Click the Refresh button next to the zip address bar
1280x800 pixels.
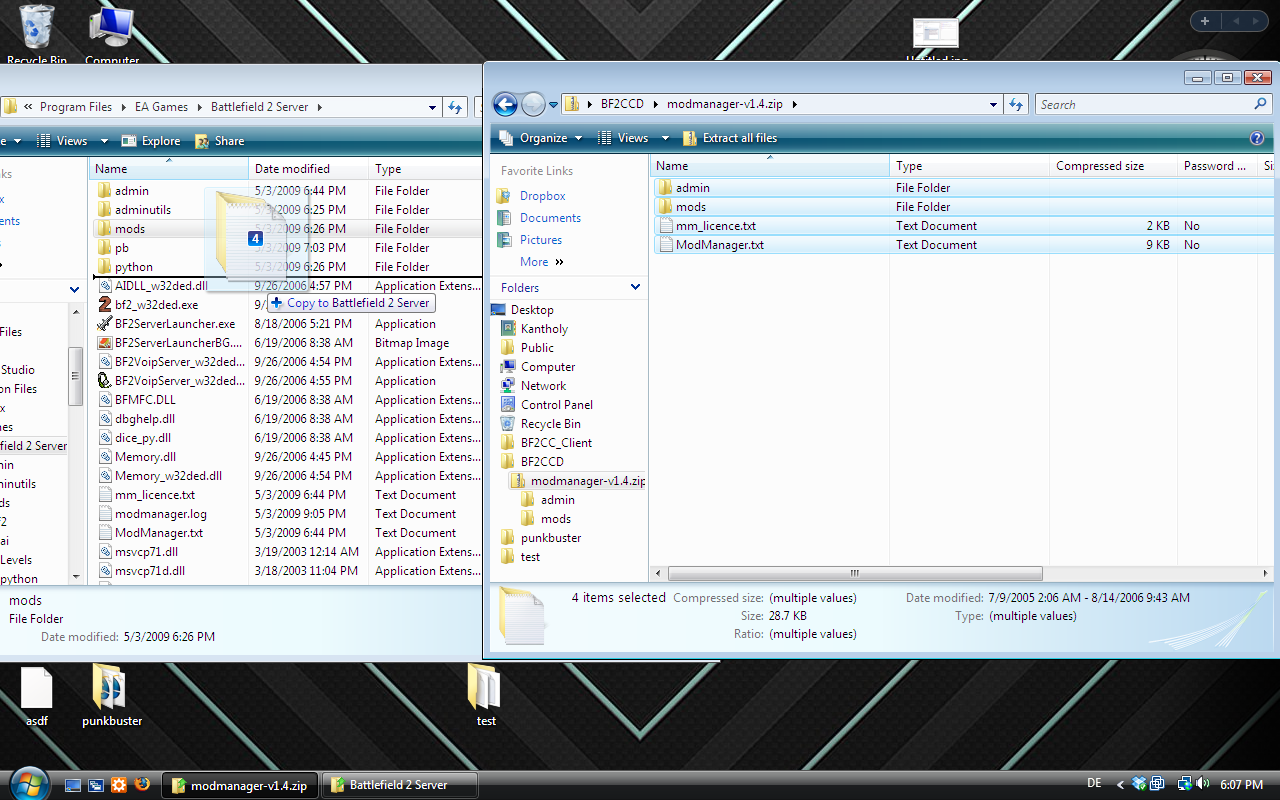1017,104
